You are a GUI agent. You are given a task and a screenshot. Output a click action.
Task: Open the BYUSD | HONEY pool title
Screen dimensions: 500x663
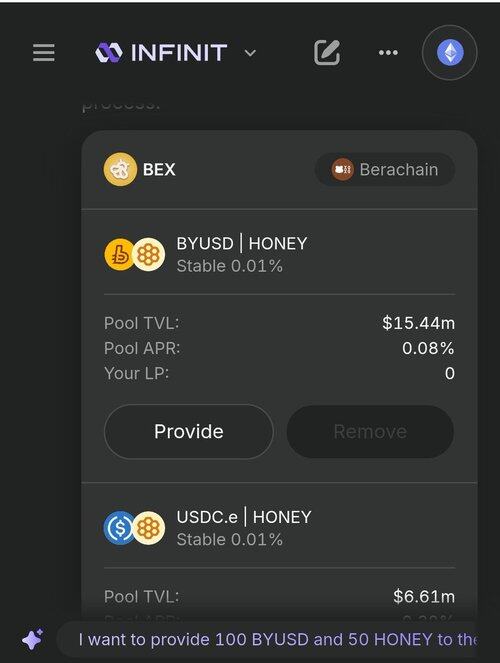click(242, 244)
